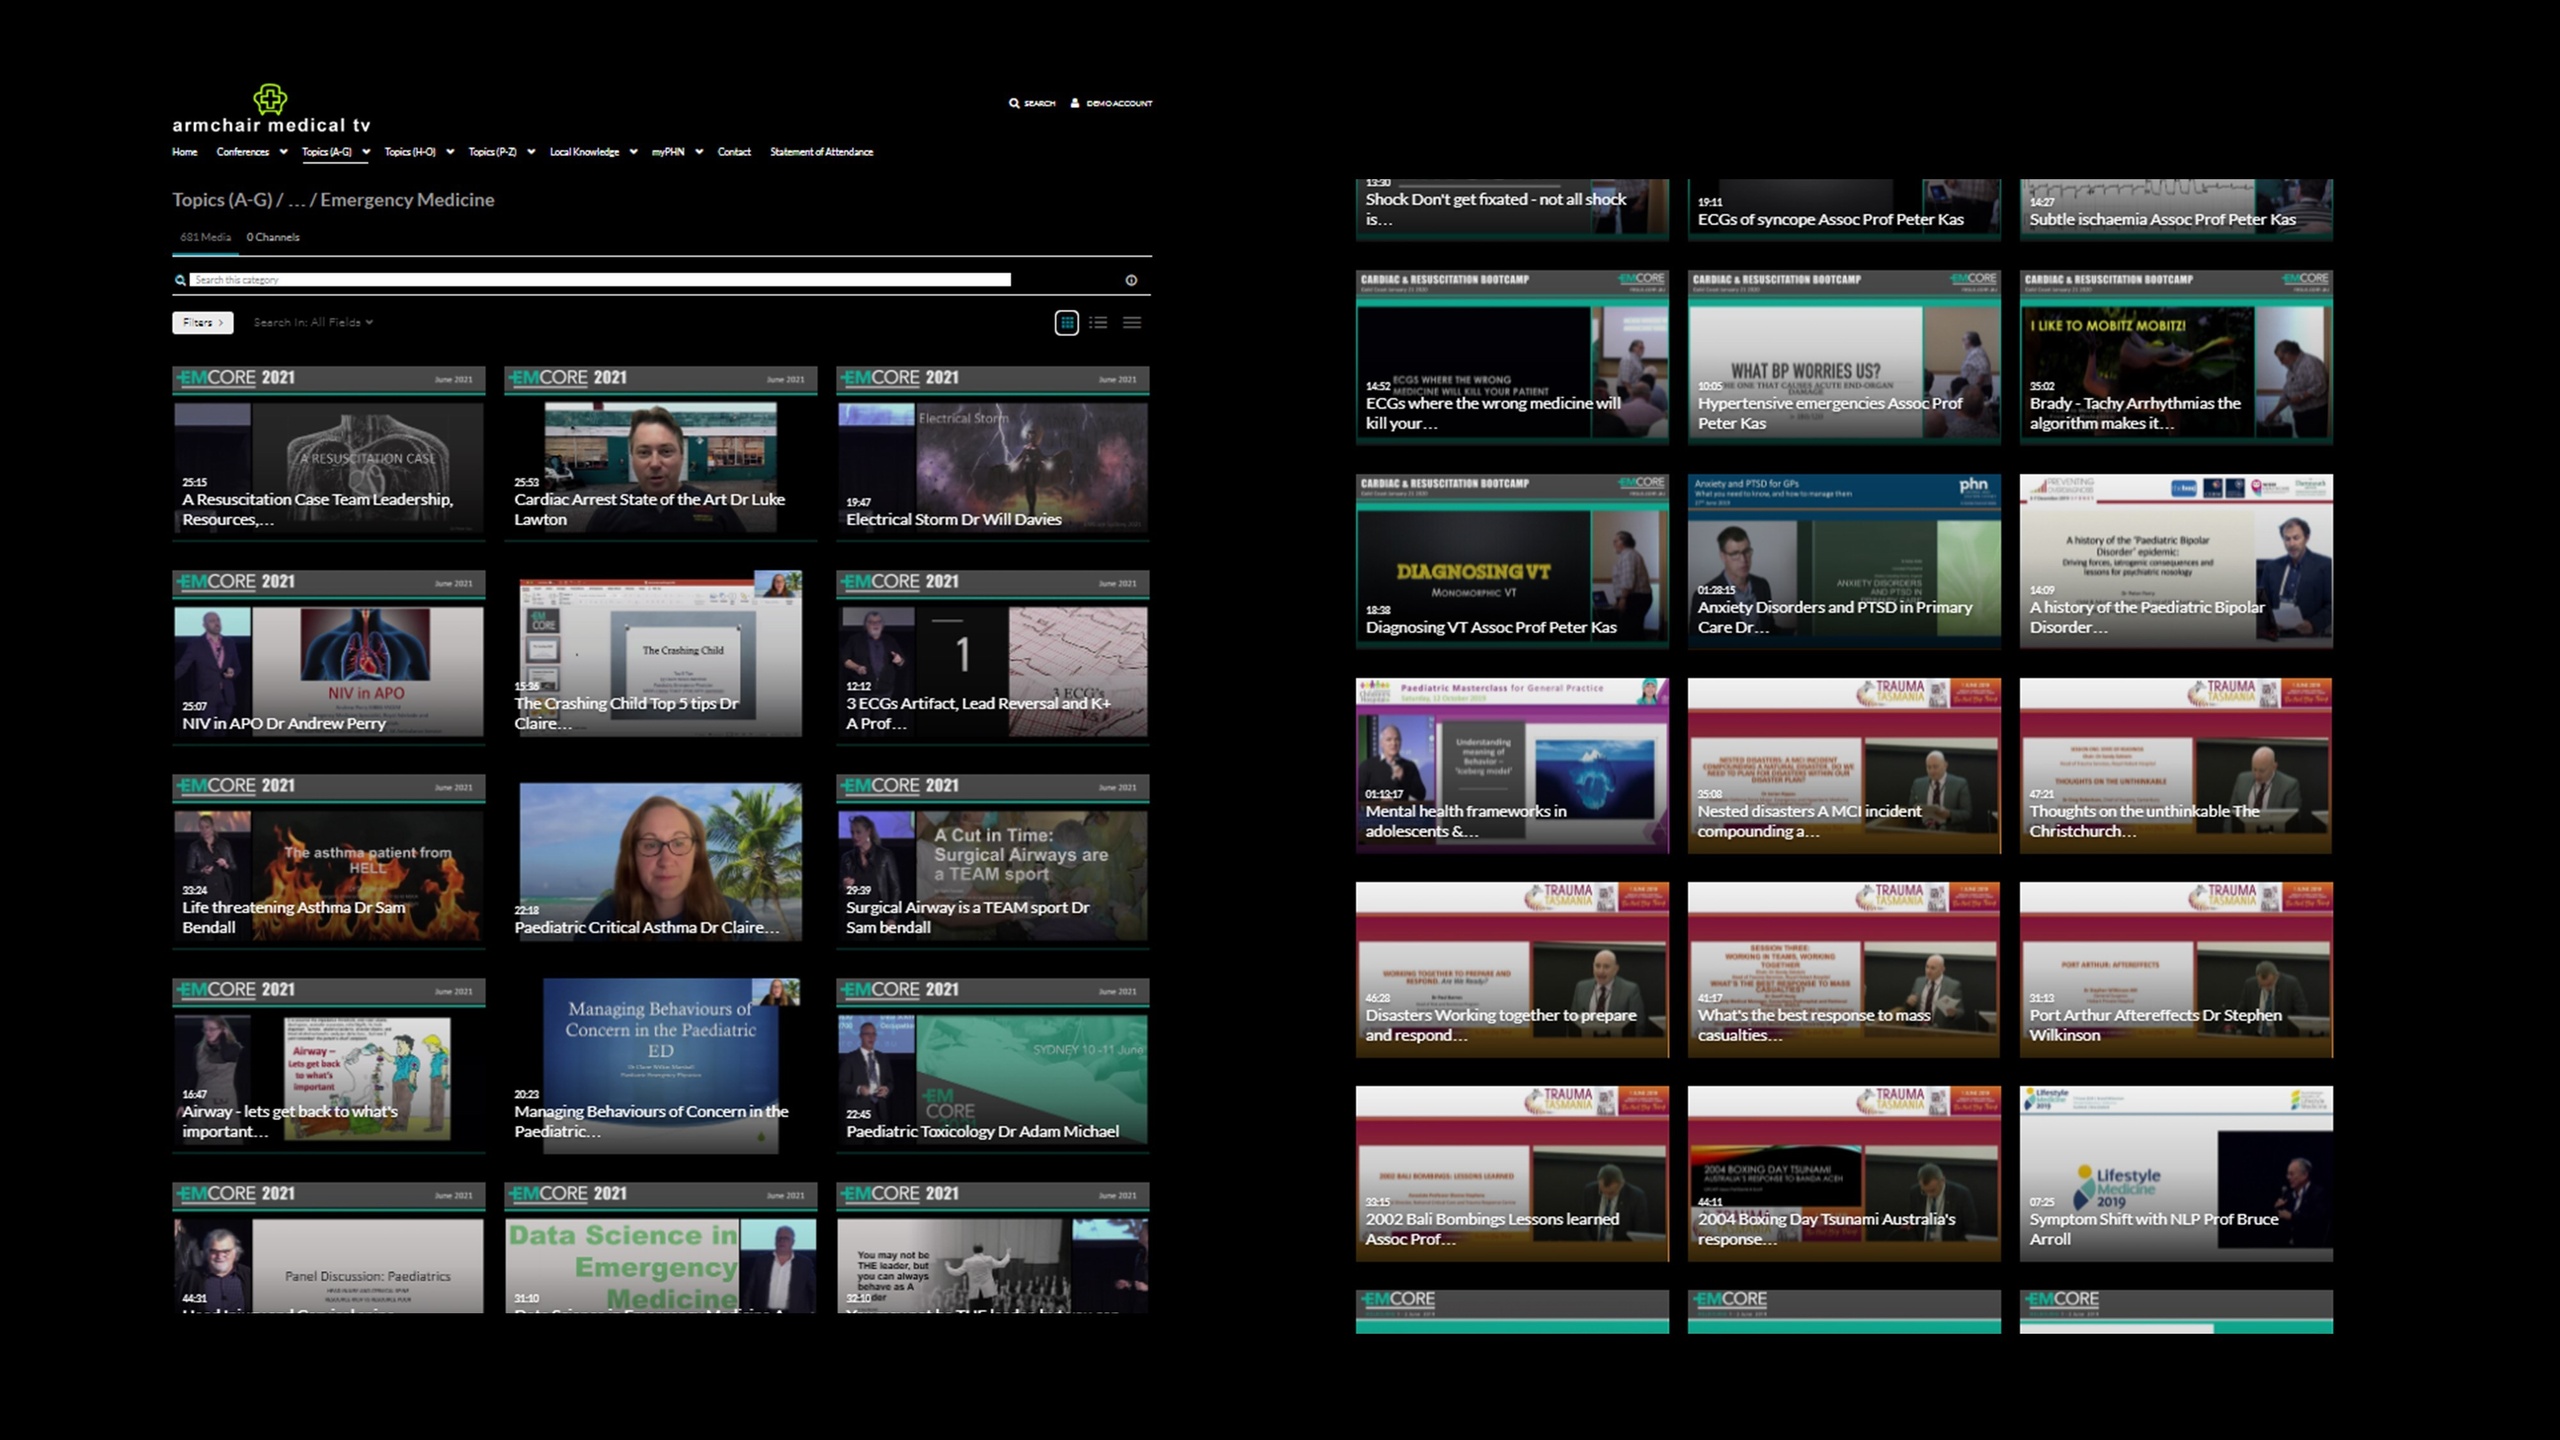Switch to detailed list view
2560x1440 pixels.
point(1099,323)
